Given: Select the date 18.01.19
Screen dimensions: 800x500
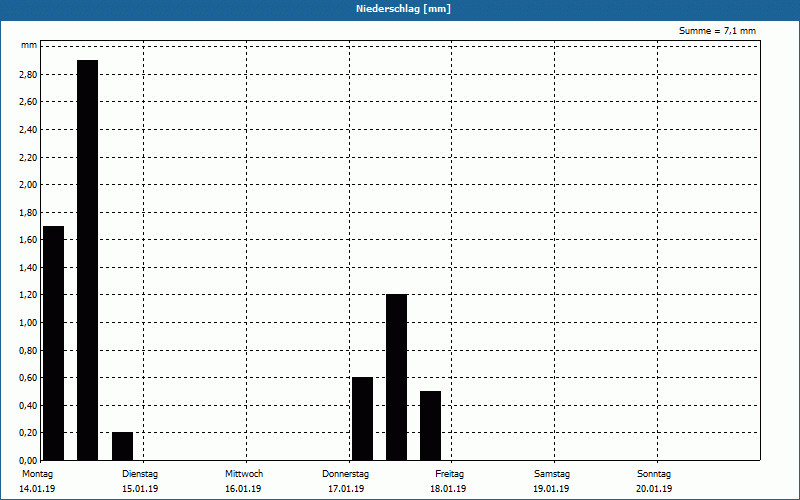Looking at the screenshot, I should point(448,489).
